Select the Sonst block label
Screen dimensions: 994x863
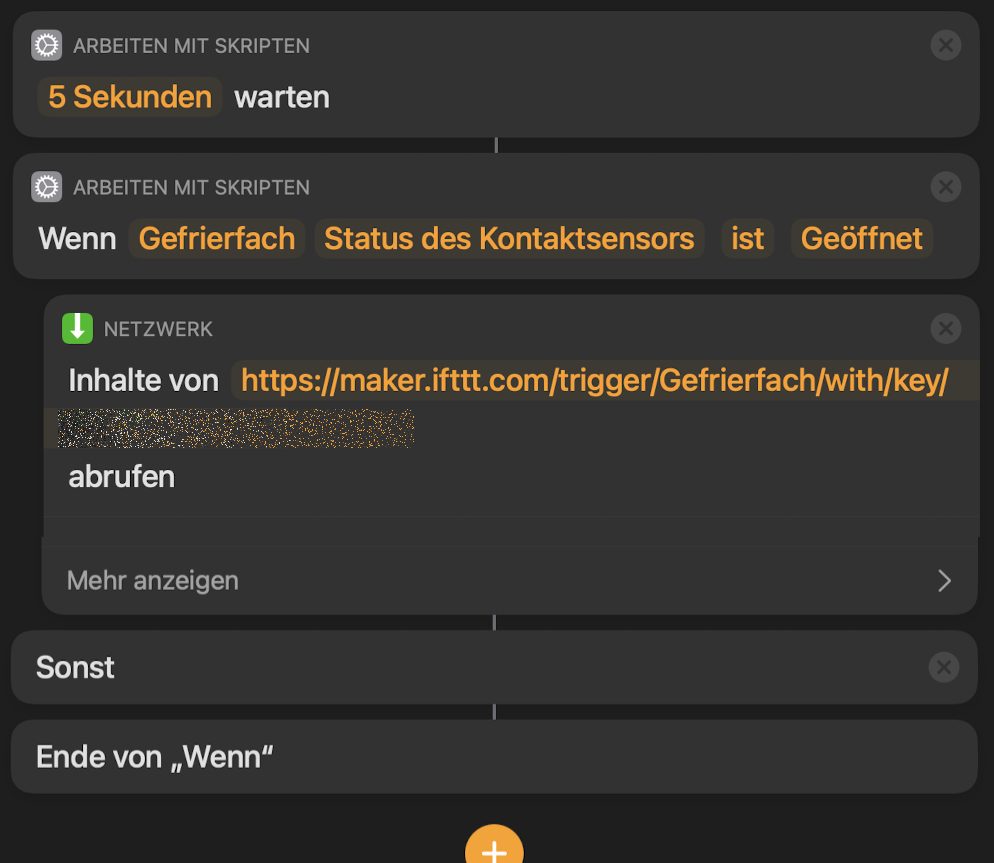[x=76, y=667]
